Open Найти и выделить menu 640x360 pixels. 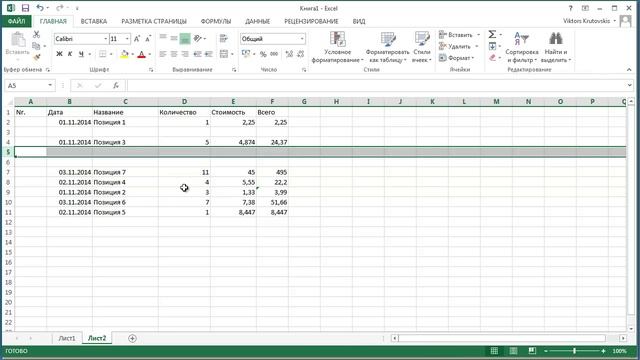[556, 47]
